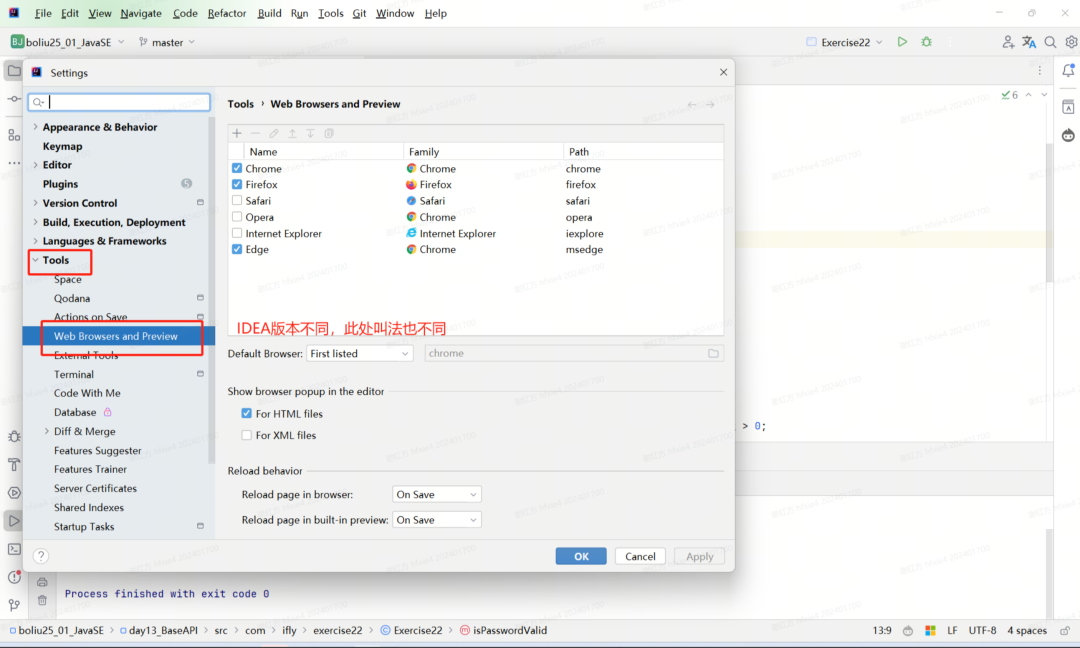Enable the Safari browser checkbox
Image resolution: width=1080 pixels, height=648 pixels.
tap(237, 200)
